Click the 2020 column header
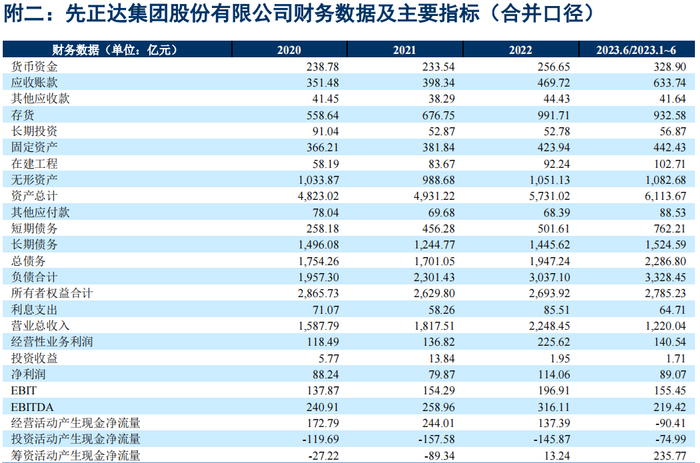 coord(289,49)
